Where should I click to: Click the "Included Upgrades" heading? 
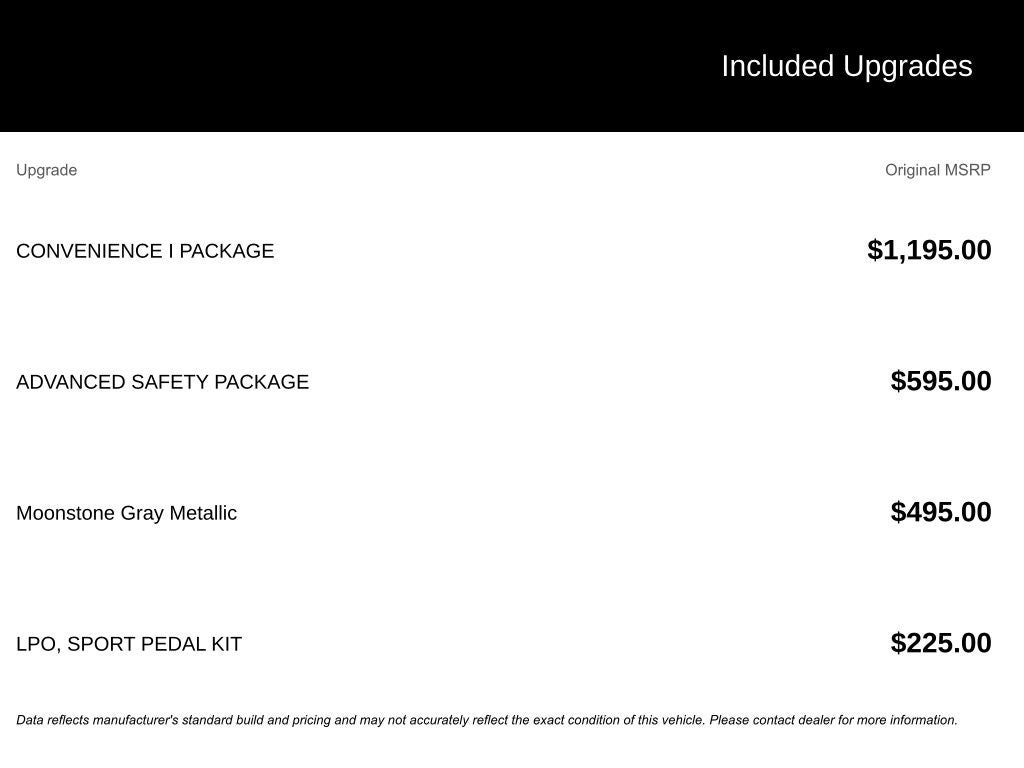coord(846,66)
